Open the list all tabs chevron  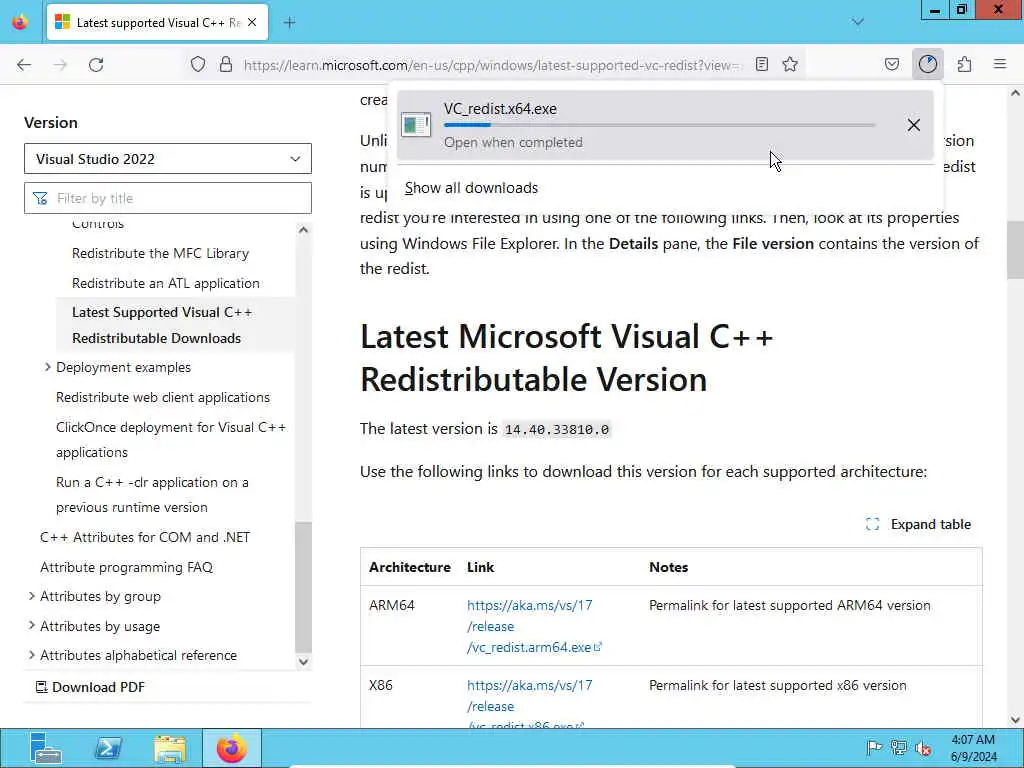[x=857, y=22]
